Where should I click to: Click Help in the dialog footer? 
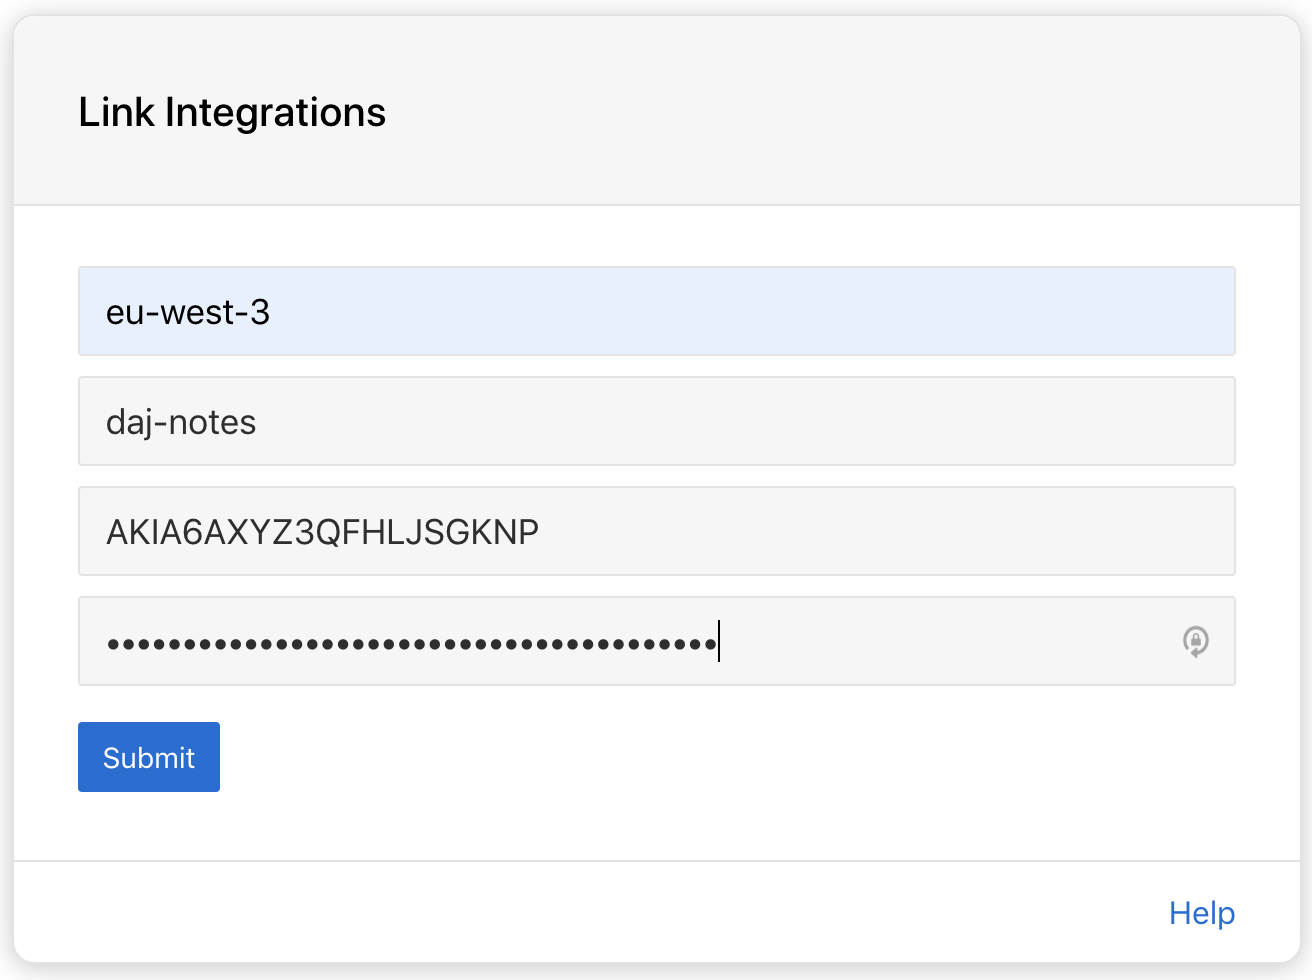click(1201, 913)
